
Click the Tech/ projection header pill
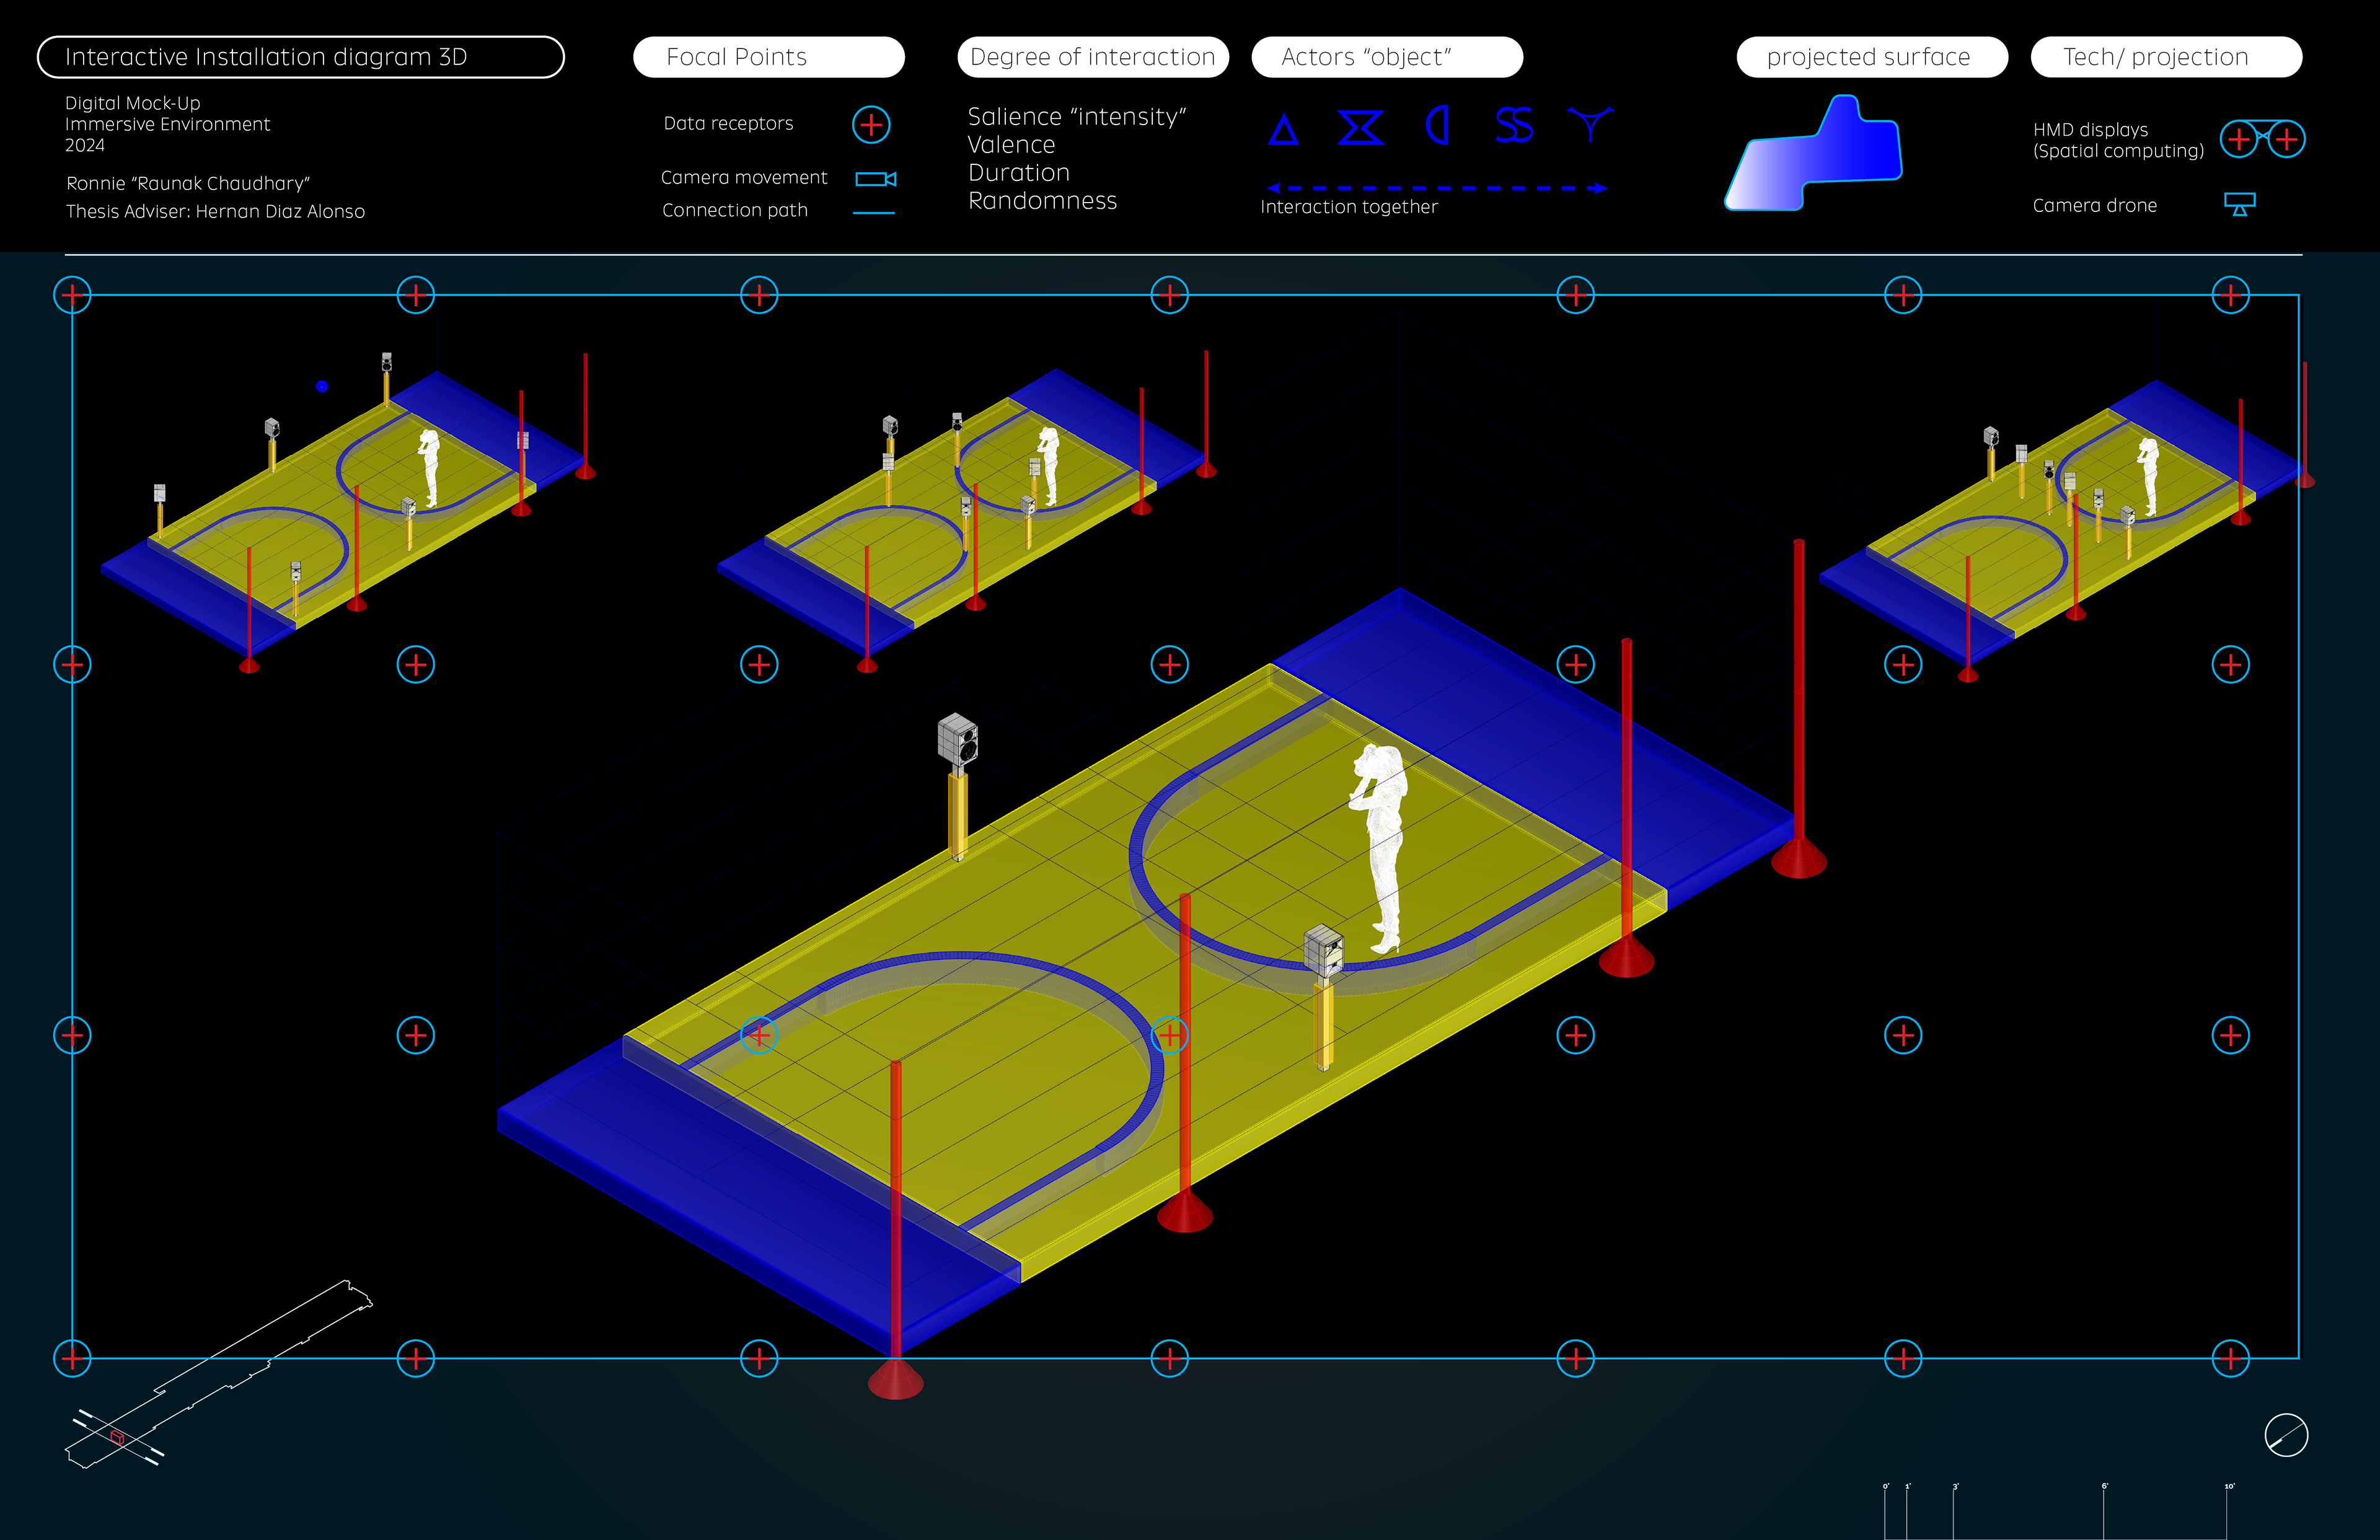(x=2166, y=57)
